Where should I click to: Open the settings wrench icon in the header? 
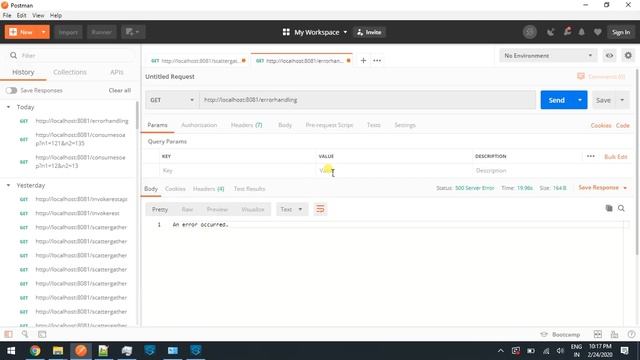click(567, 32)
